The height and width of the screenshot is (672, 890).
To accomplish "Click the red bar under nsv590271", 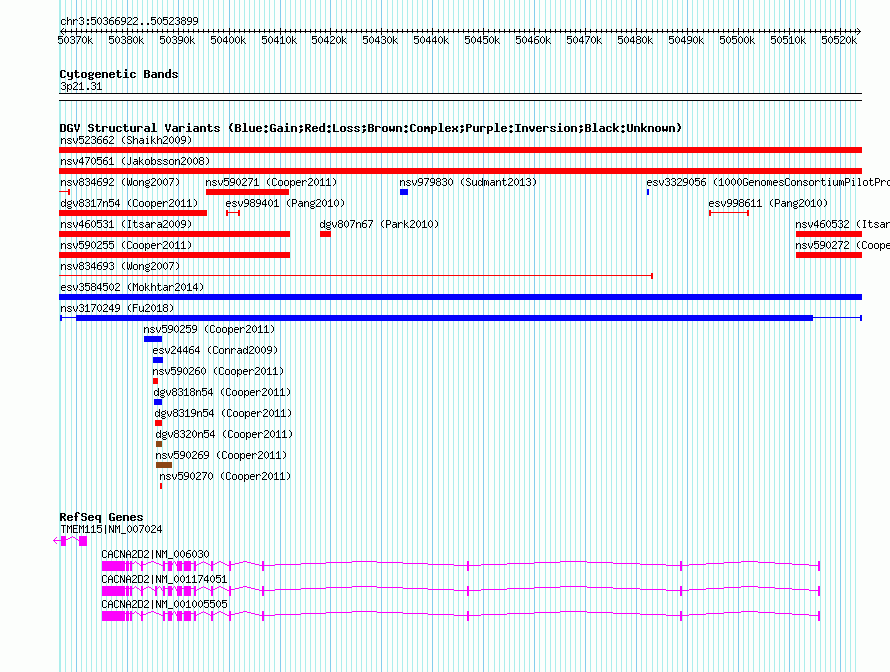I will coord(247,192).
